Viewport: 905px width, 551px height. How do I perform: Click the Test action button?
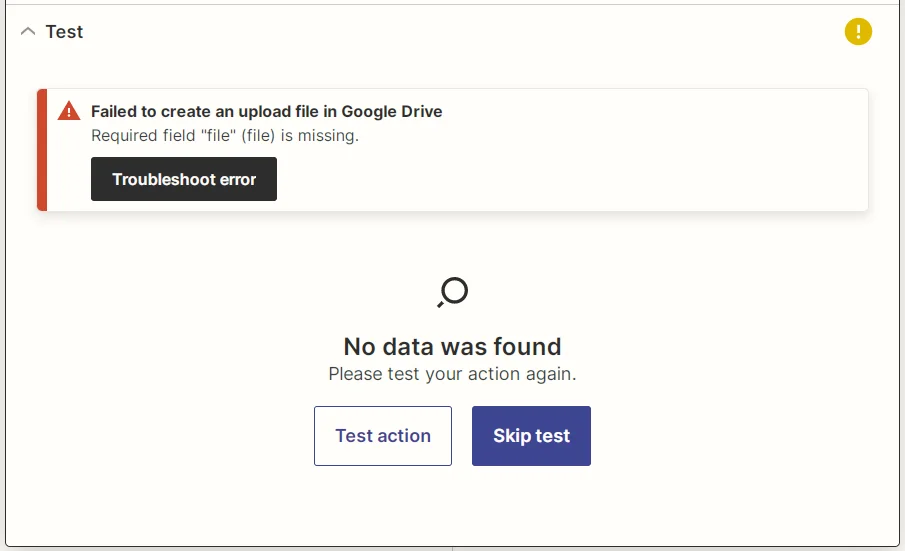tap(383, 436)
